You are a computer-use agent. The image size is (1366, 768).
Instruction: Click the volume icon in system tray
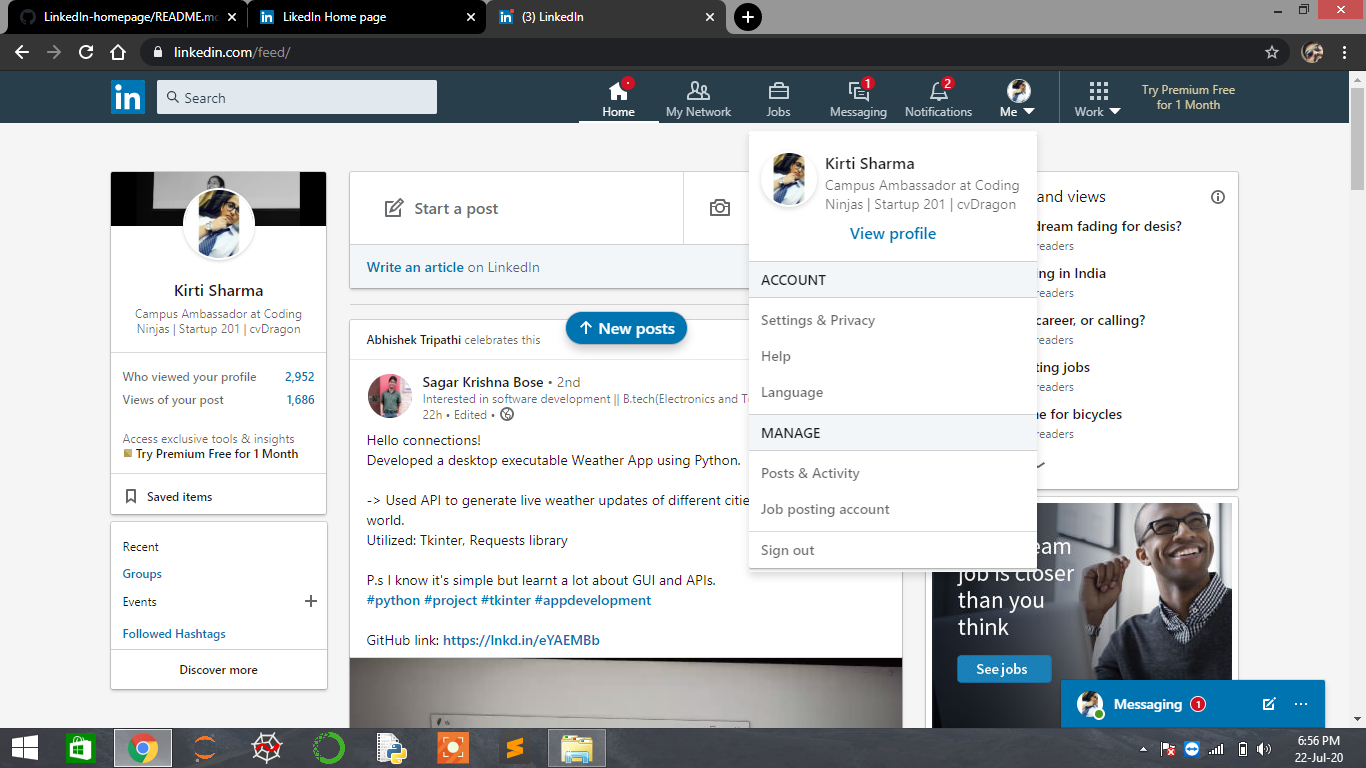point(1264,749)
